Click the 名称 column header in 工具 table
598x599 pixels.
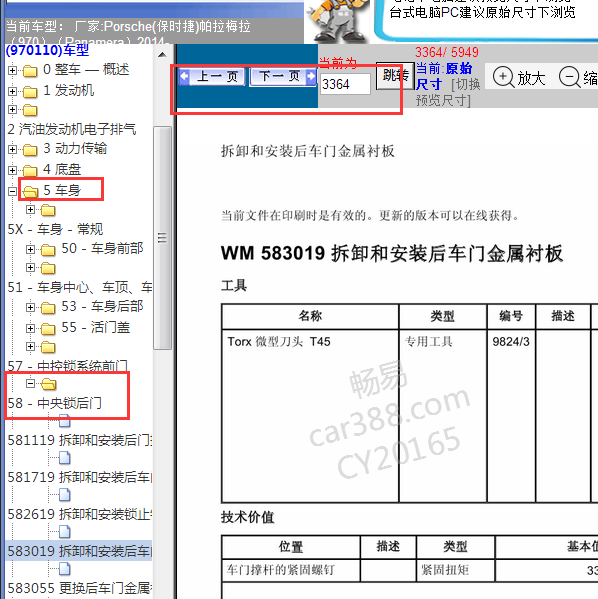pyautogui.click(x=310, y=316)
